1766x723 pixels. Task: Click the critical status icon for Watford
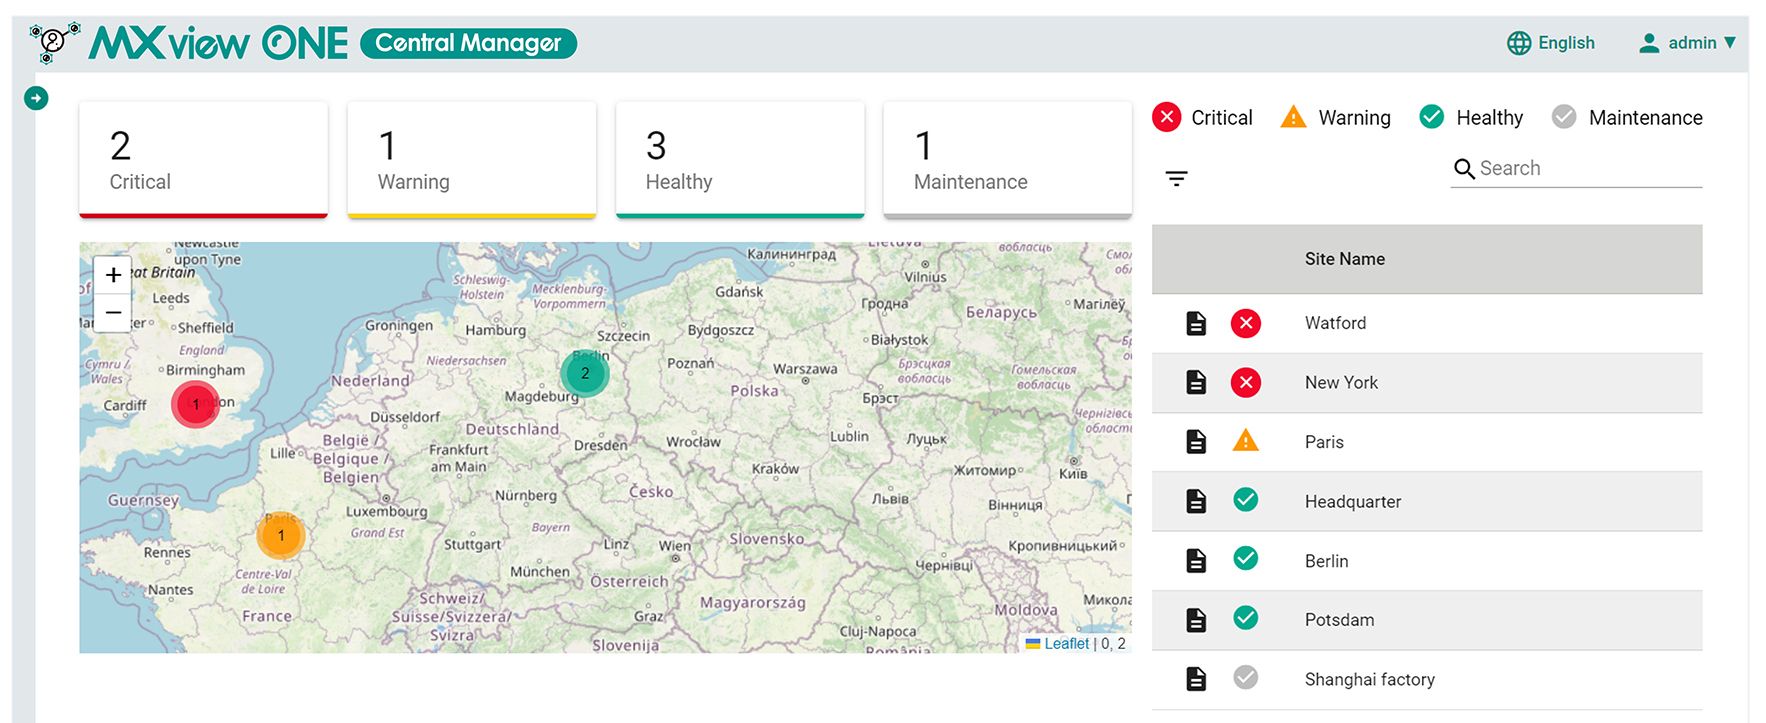(1246, 323)
